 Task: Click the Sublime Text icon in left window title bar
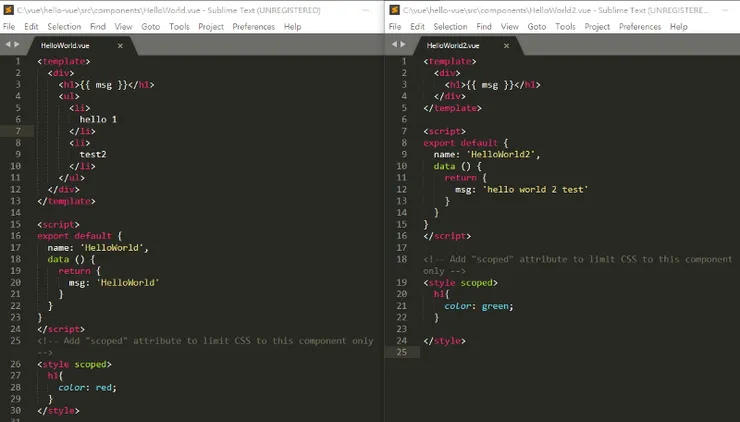click(x=8, y=8)
